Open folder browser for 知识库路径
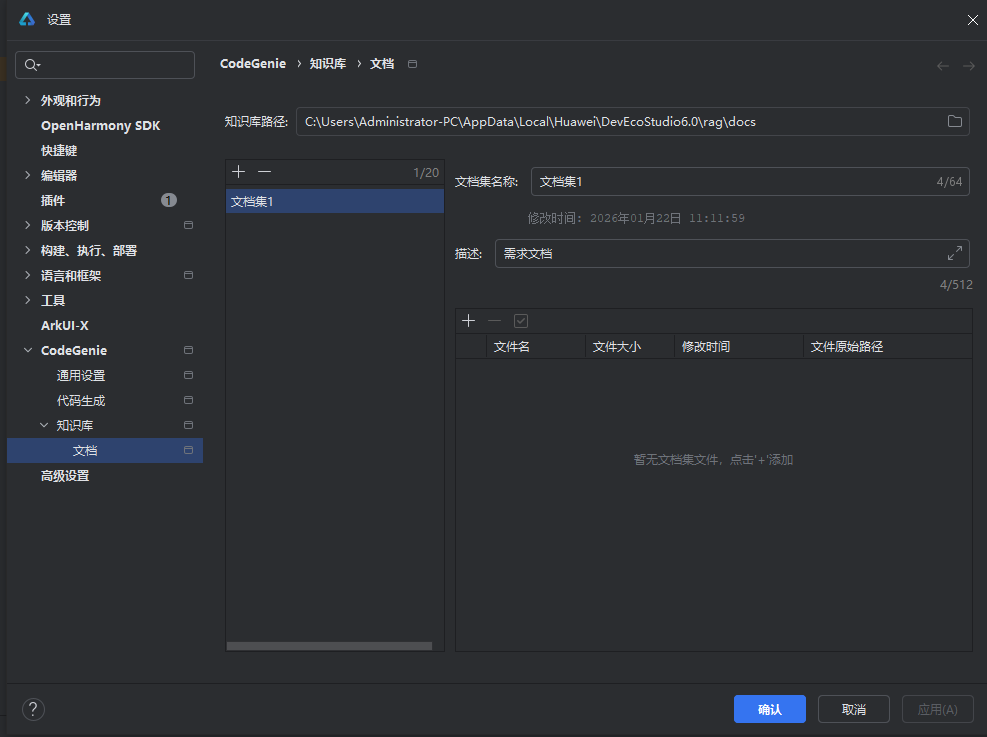 pyautogui.click(x=955, y=121)
